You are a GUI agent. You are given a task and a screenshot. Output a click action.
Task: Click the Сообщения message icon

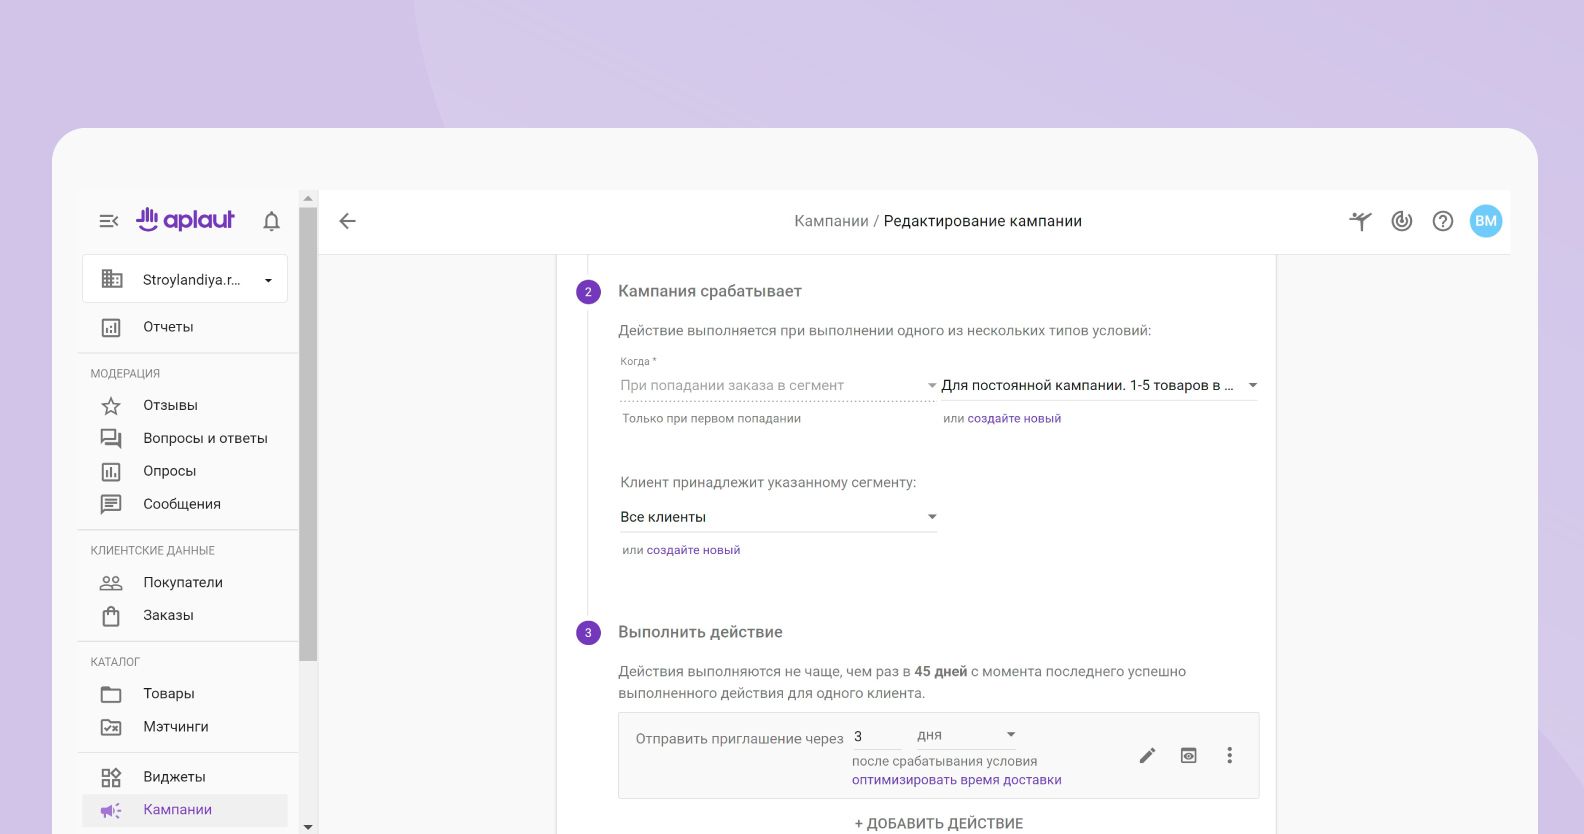point(111,504)
